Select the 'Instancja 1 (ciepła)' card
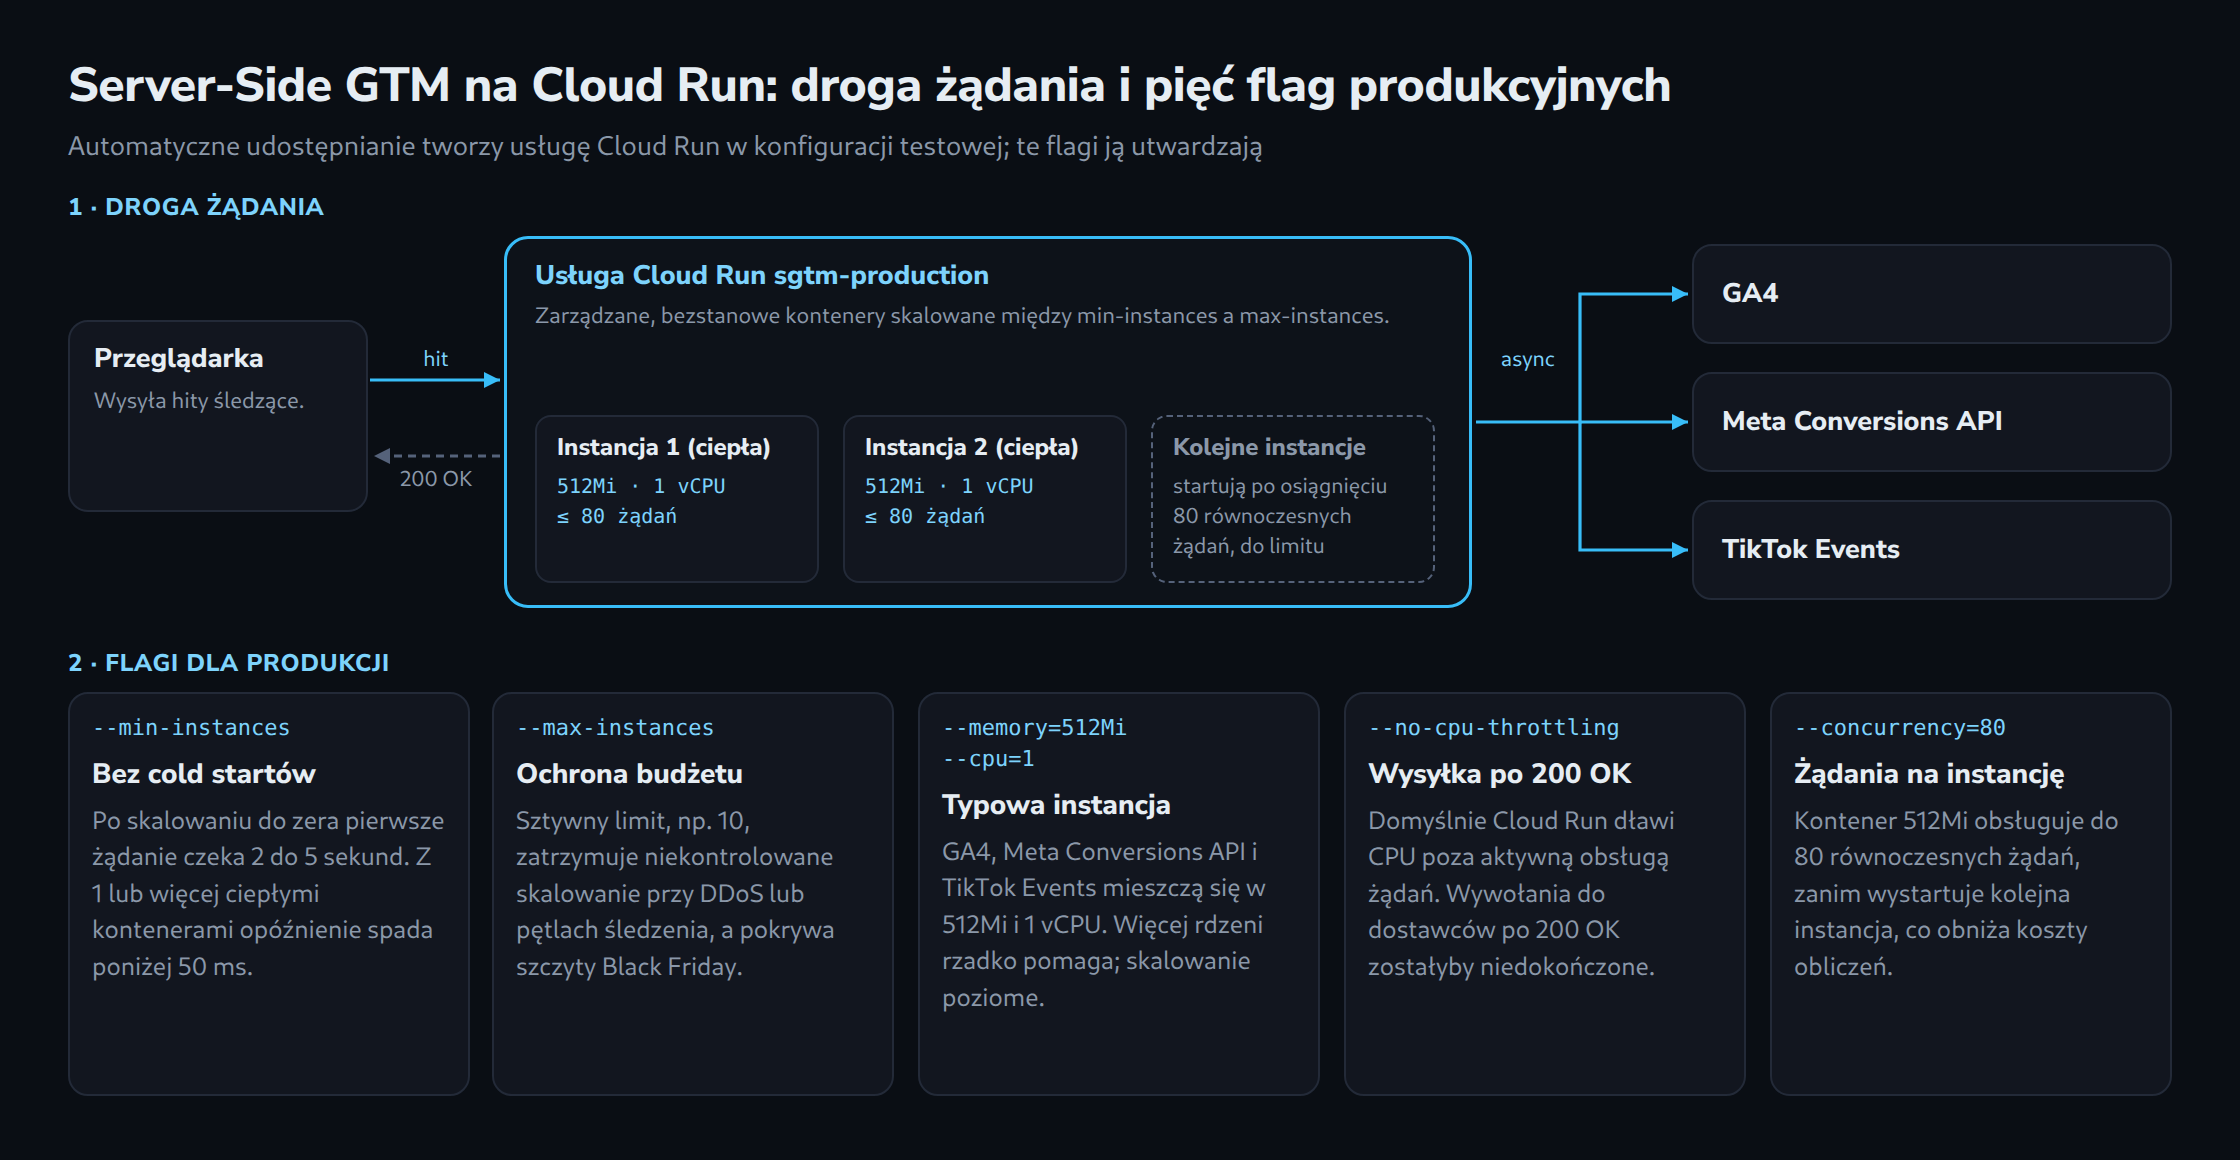This screenshot has width=2240, height=1160. click(677, 499)
